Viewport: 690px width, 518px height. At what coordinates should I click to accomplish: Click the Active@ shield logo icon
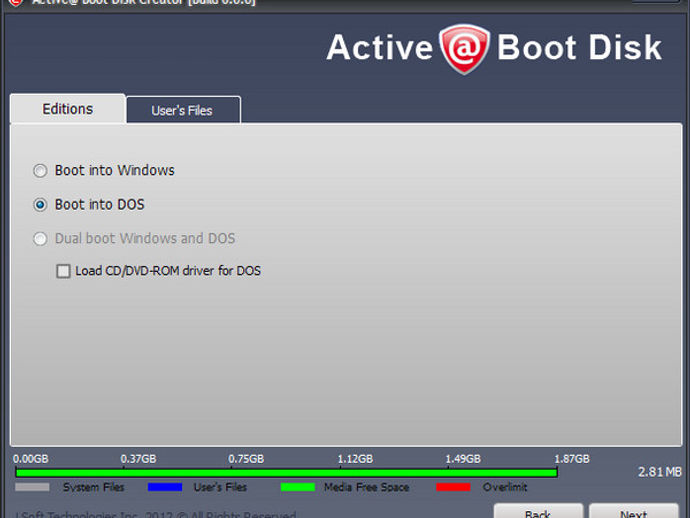[x=464, y=49]
